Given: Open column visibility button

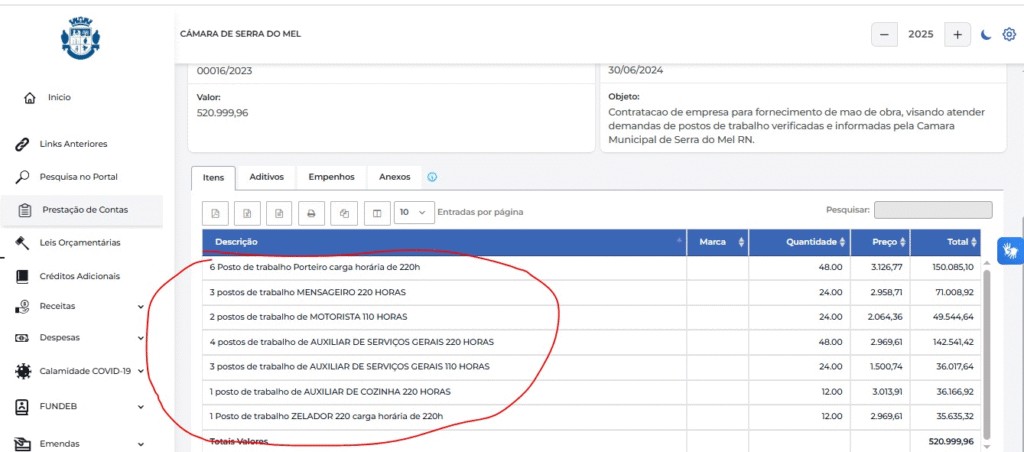Looking at the screenshot, I should [x=377, y=212].
